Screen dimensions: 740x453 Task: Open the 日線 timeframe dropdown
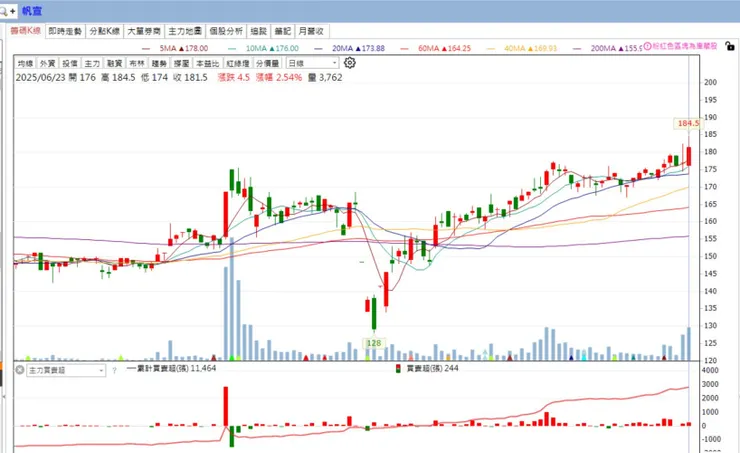pos(312,63)
